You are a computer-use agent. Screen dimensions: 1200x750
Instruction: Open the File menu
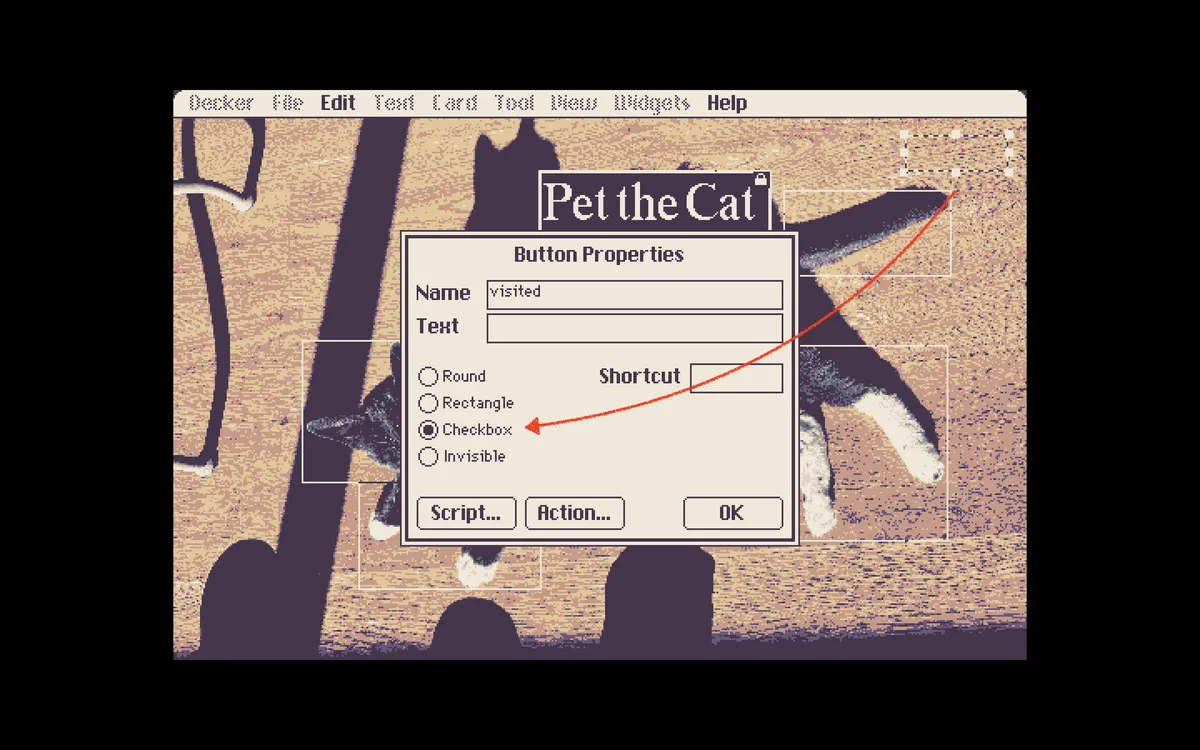pos(288,103)
